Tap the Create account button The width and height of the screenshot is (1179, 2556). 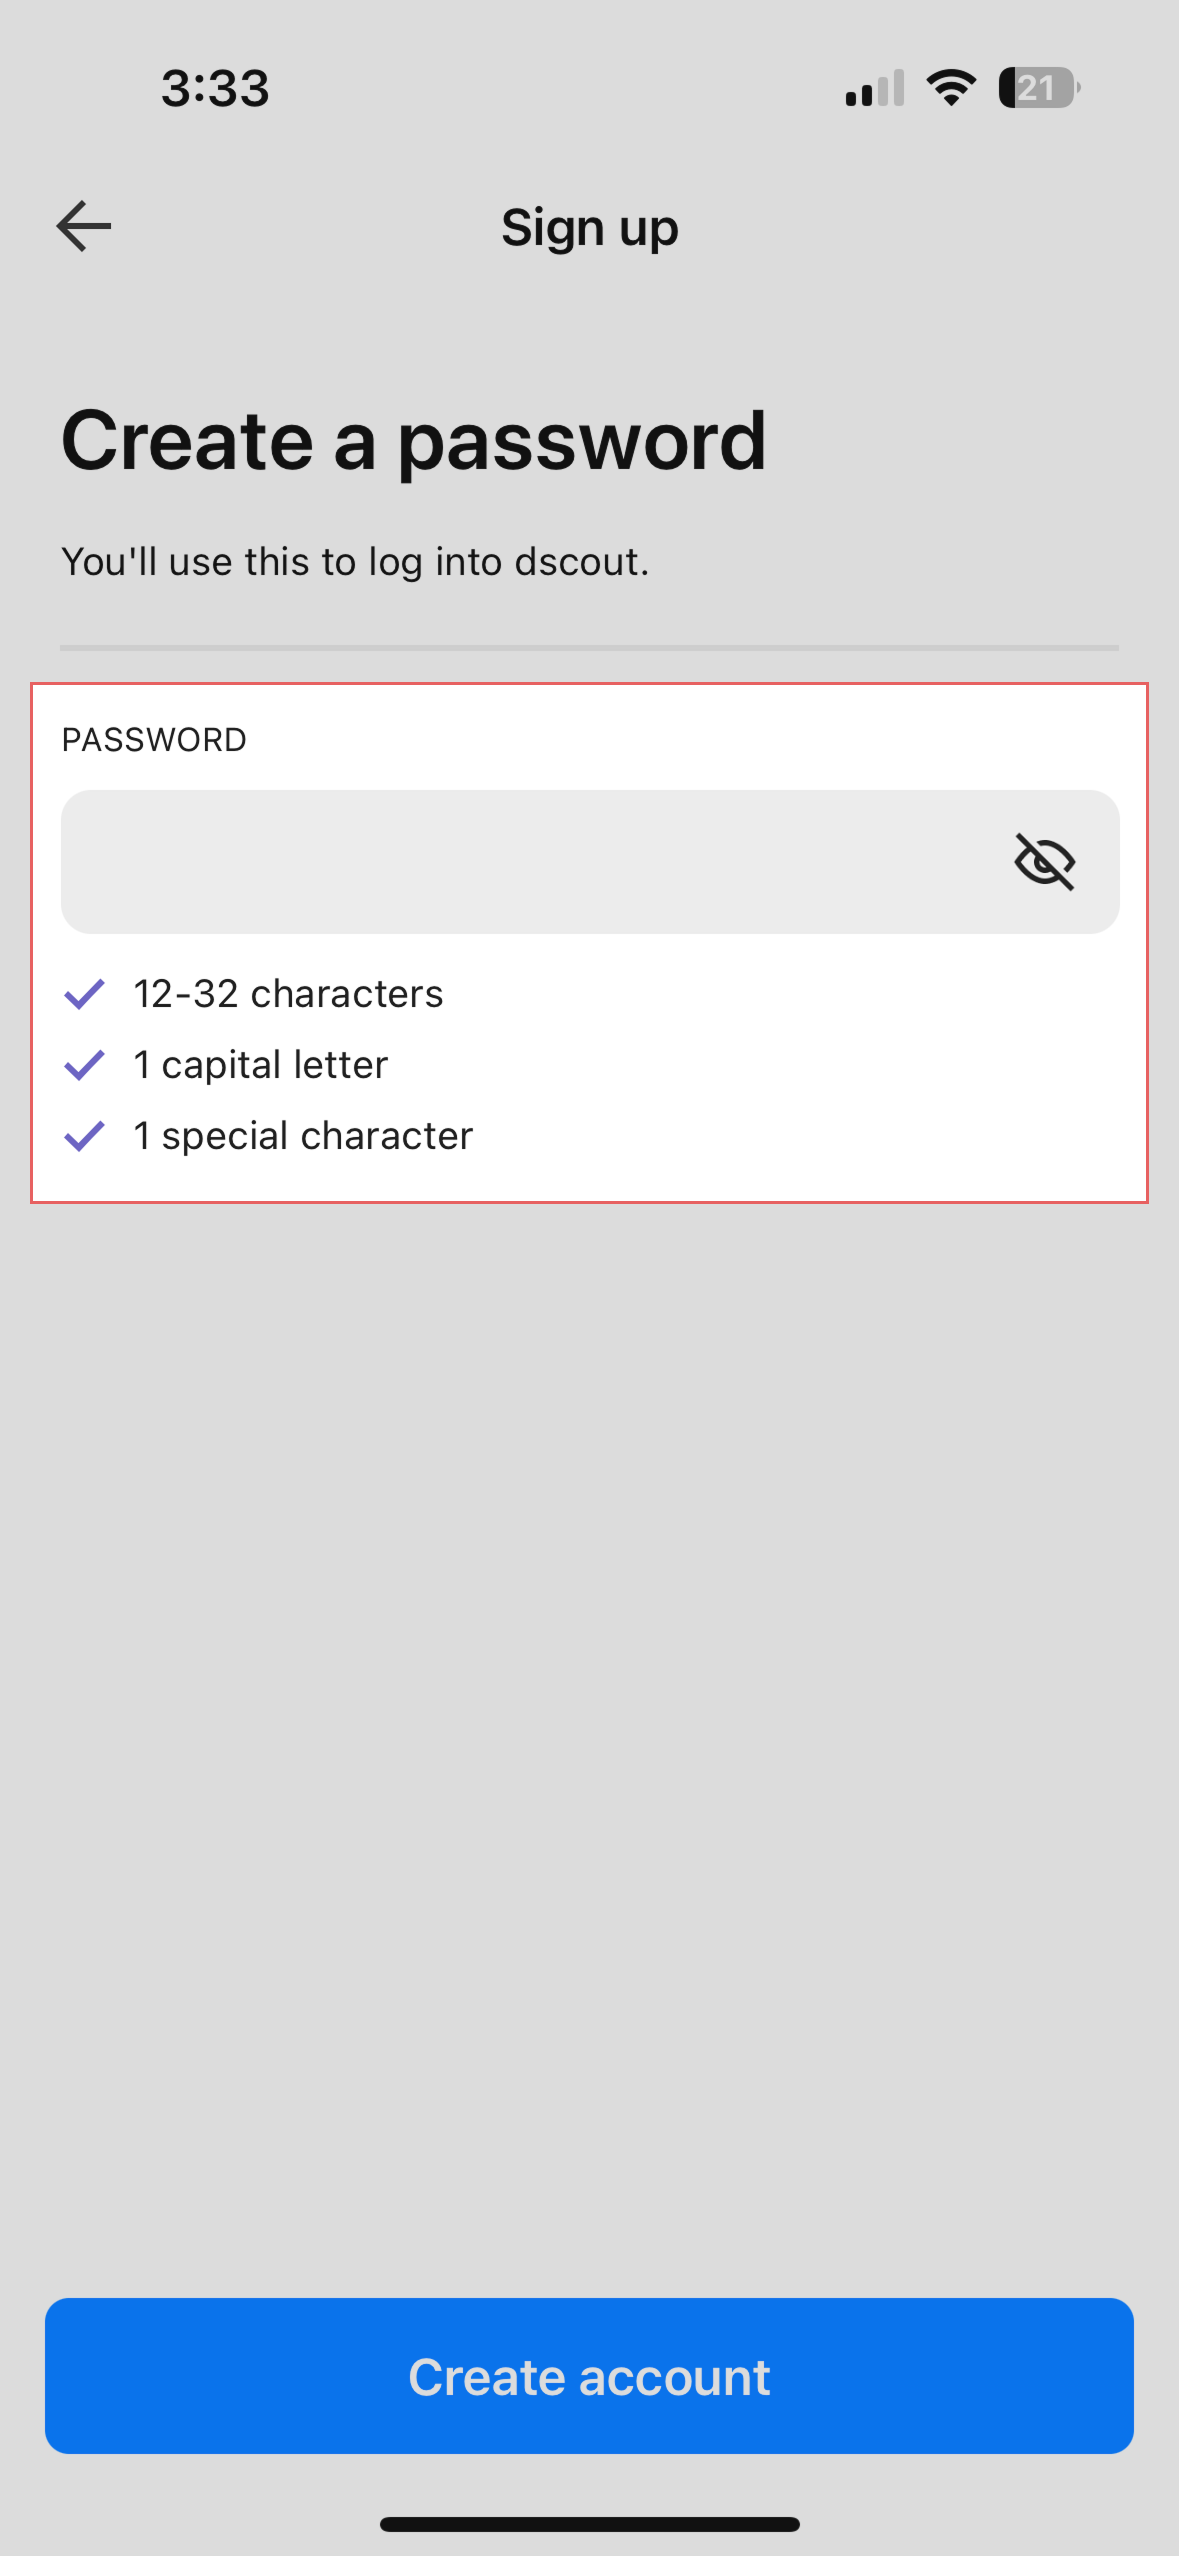[x=589, y=2376]
